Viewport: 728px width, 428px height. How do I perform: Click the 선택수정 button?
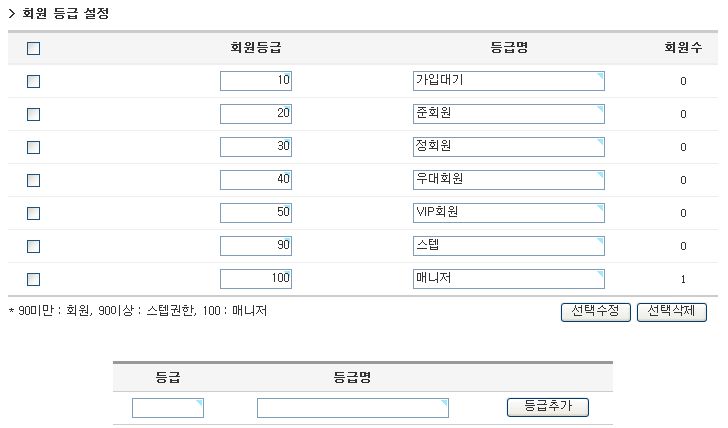596,311
